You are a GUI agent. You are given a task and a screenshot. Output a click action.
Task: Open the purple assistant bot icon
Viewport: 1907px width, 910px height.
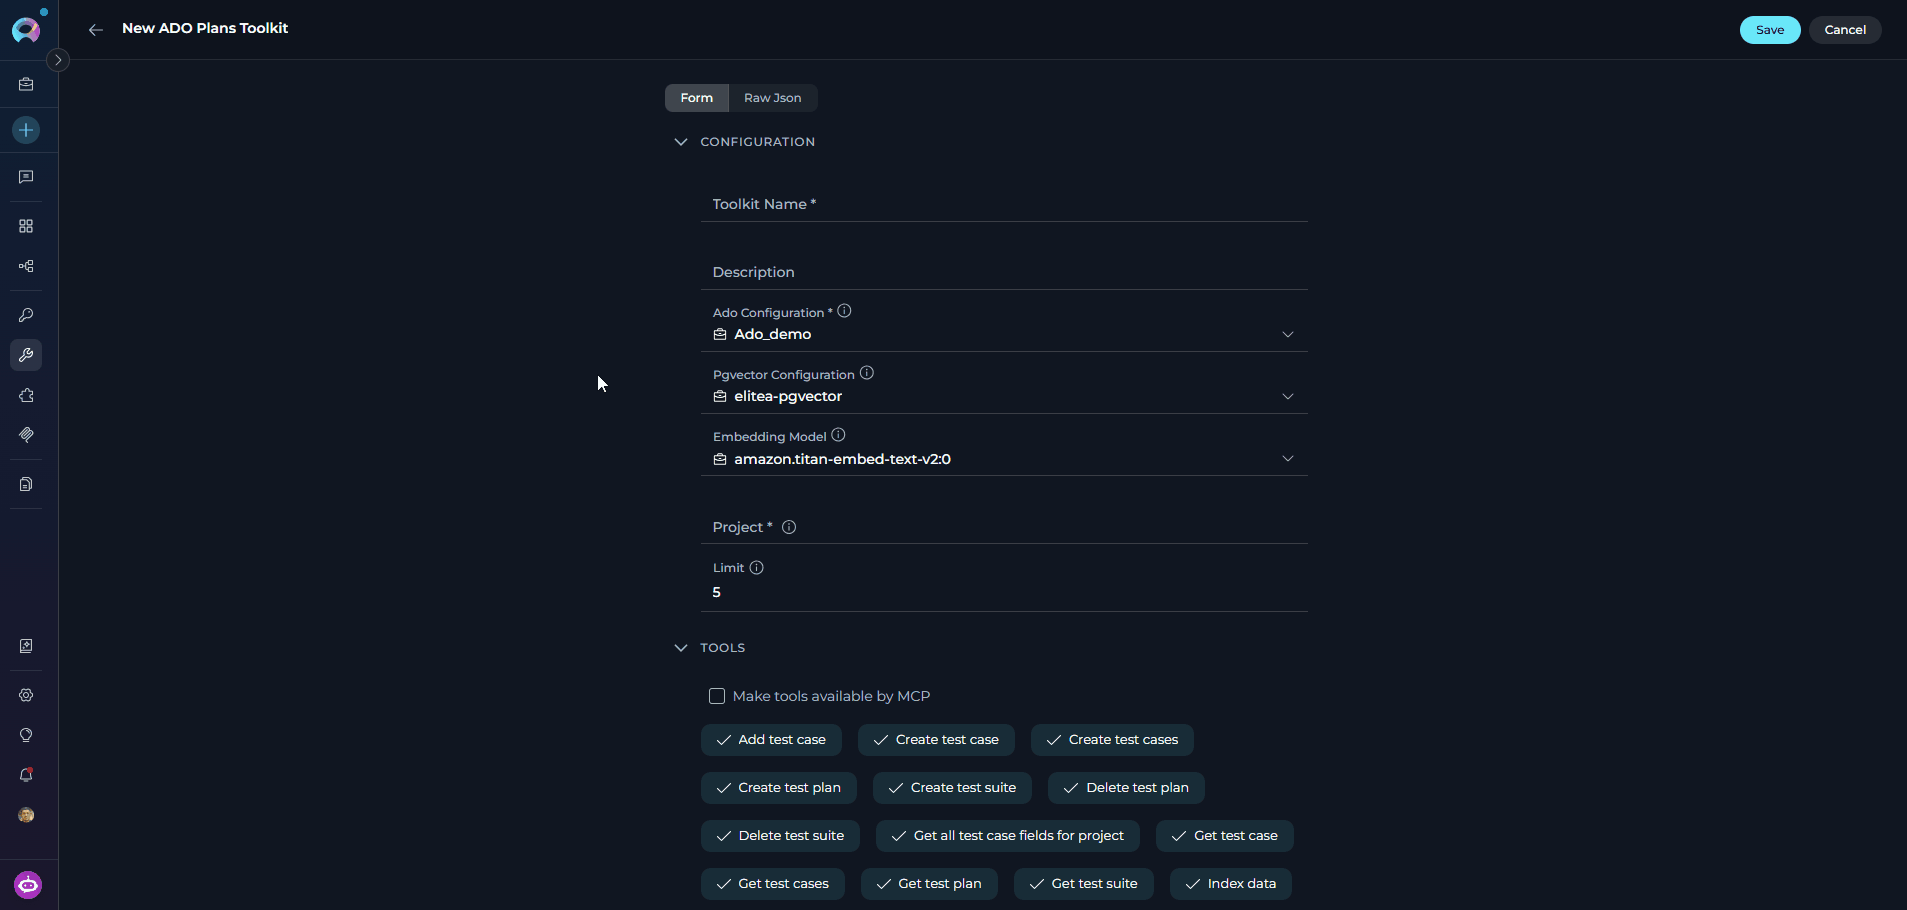28,885
